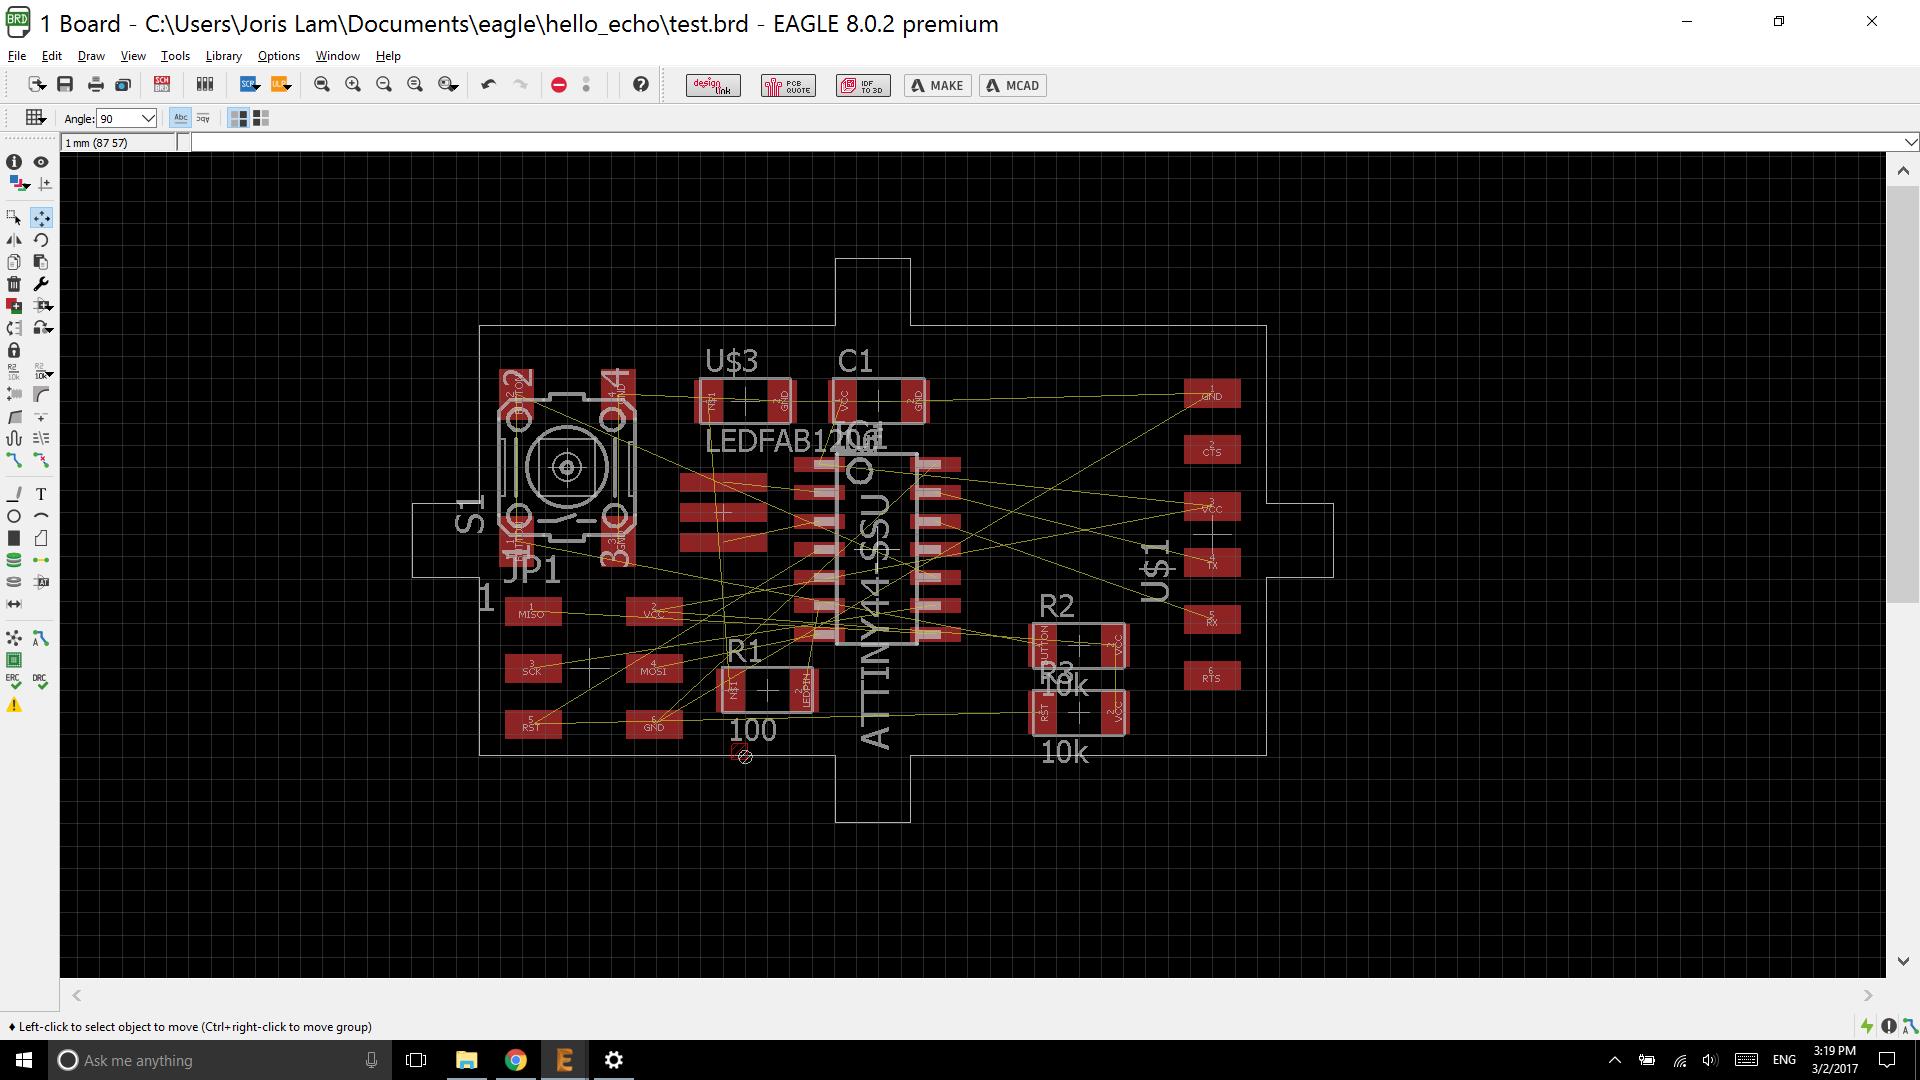Open the Library menu
Screen dimensions: 1920x1080
pyautogui.click(x=223, y=56)
